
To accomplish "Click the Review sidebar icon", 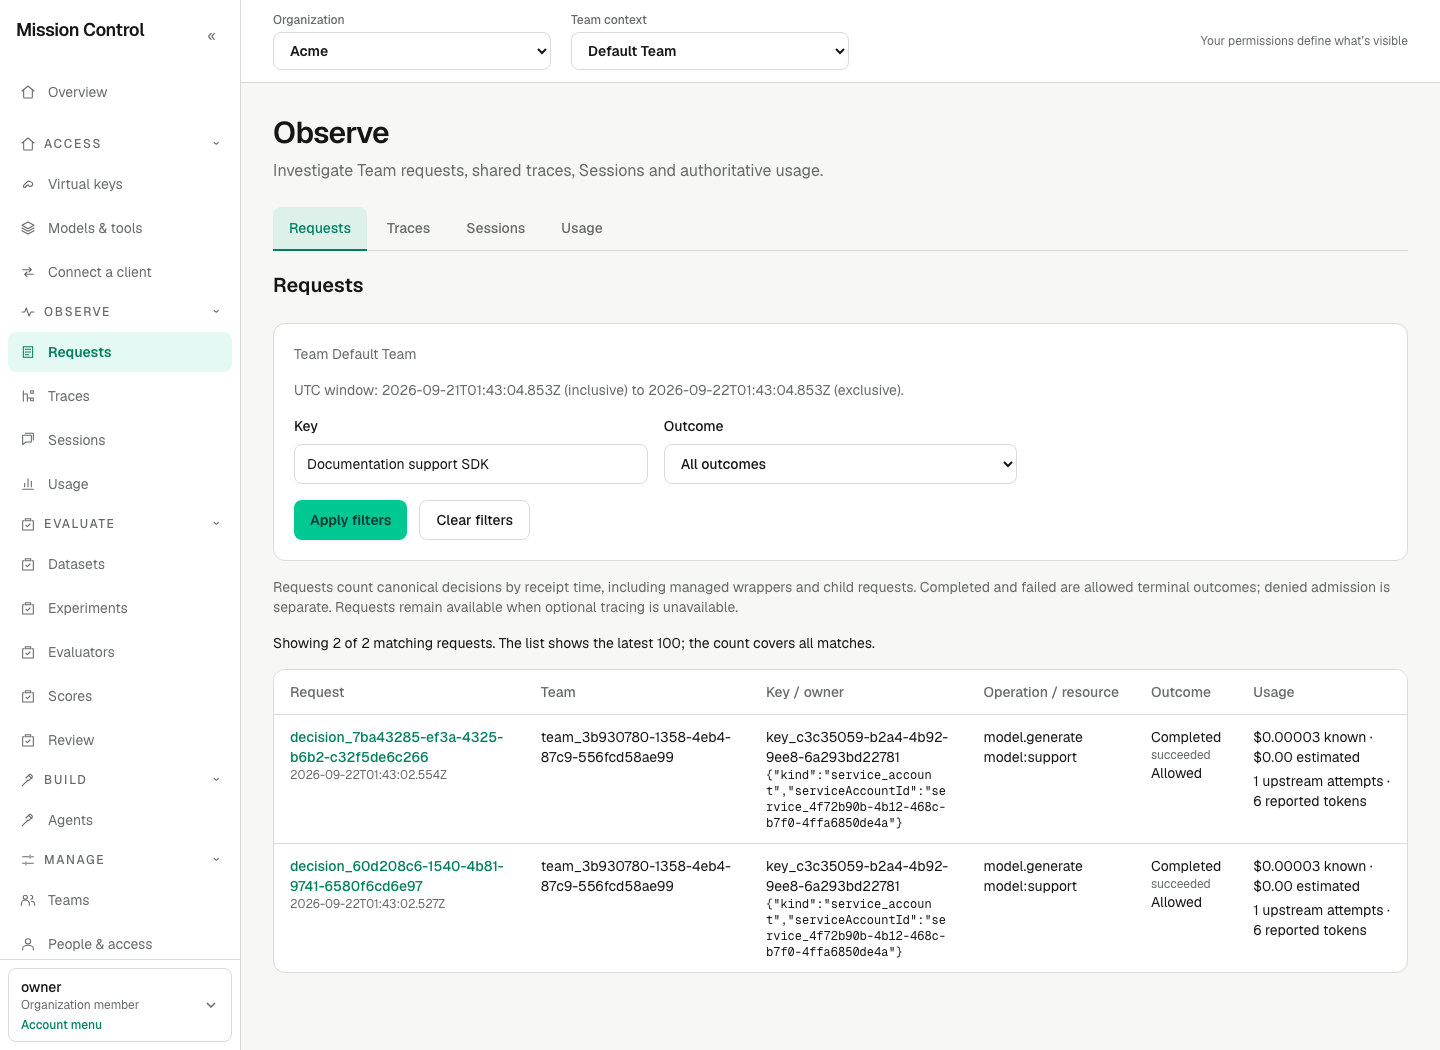I will coord(28,740).
